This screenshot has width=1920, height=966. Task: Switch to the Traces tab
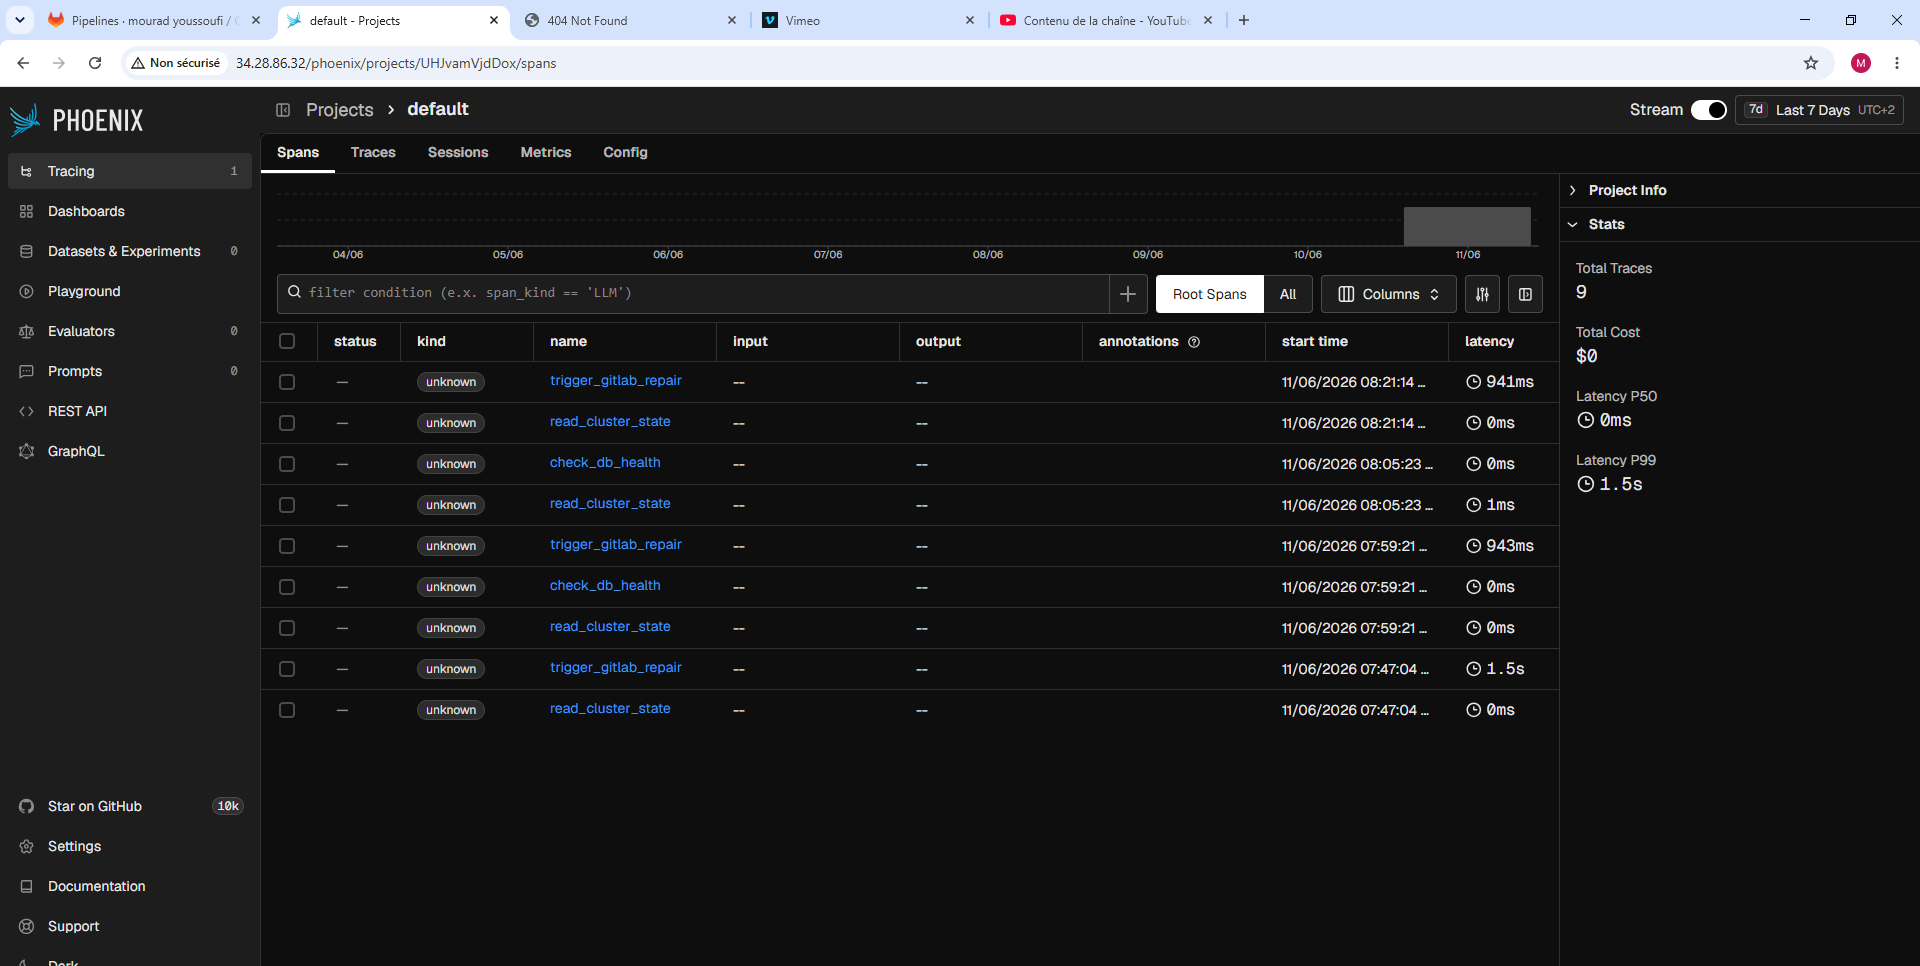(373, 152)
